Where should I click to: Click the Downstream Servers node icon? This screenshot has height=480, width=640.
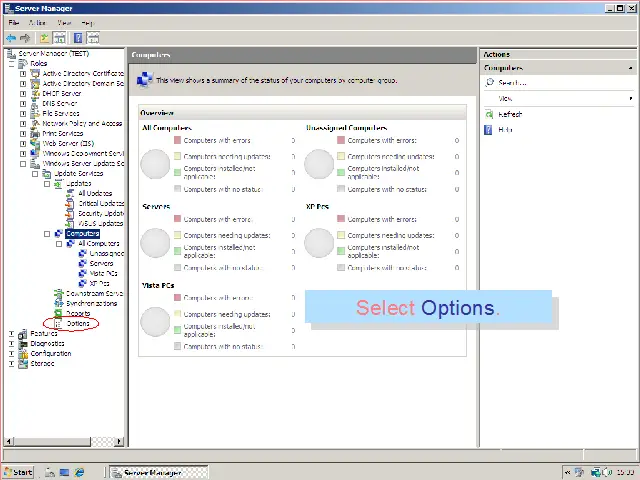(59, 293)
